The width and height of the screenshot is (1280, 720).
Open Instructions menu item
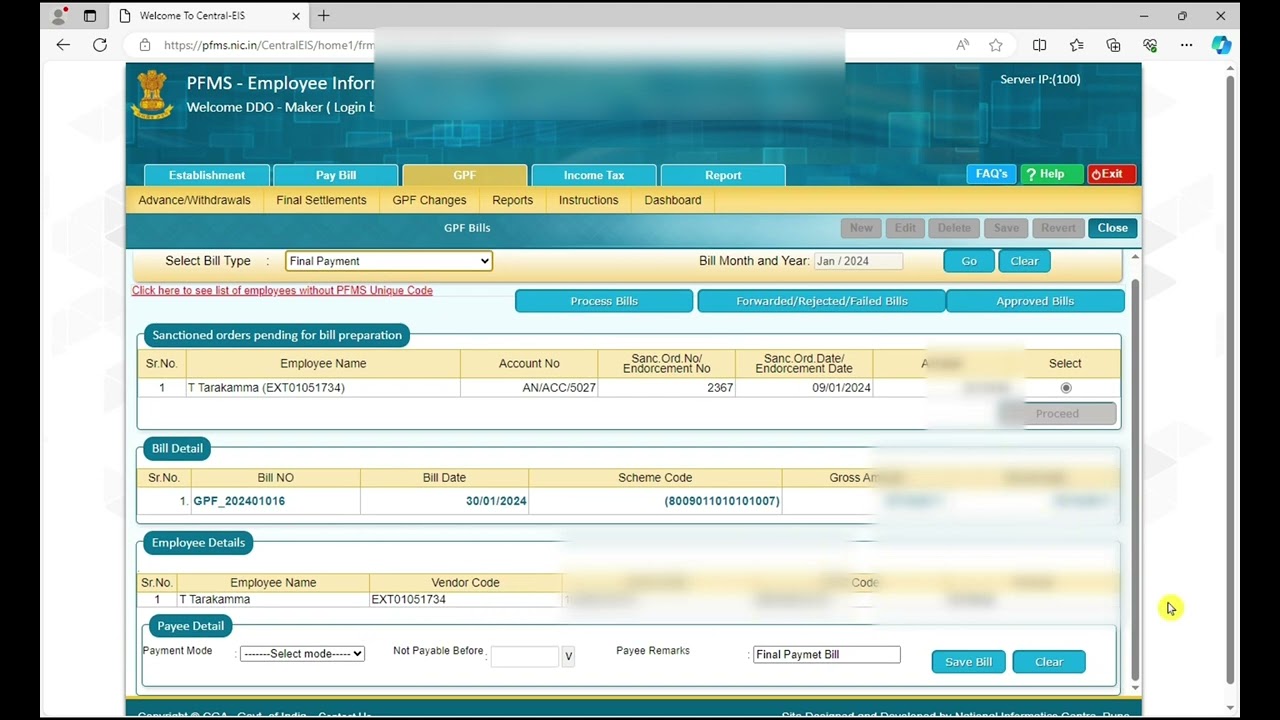(x=589, y=200)
